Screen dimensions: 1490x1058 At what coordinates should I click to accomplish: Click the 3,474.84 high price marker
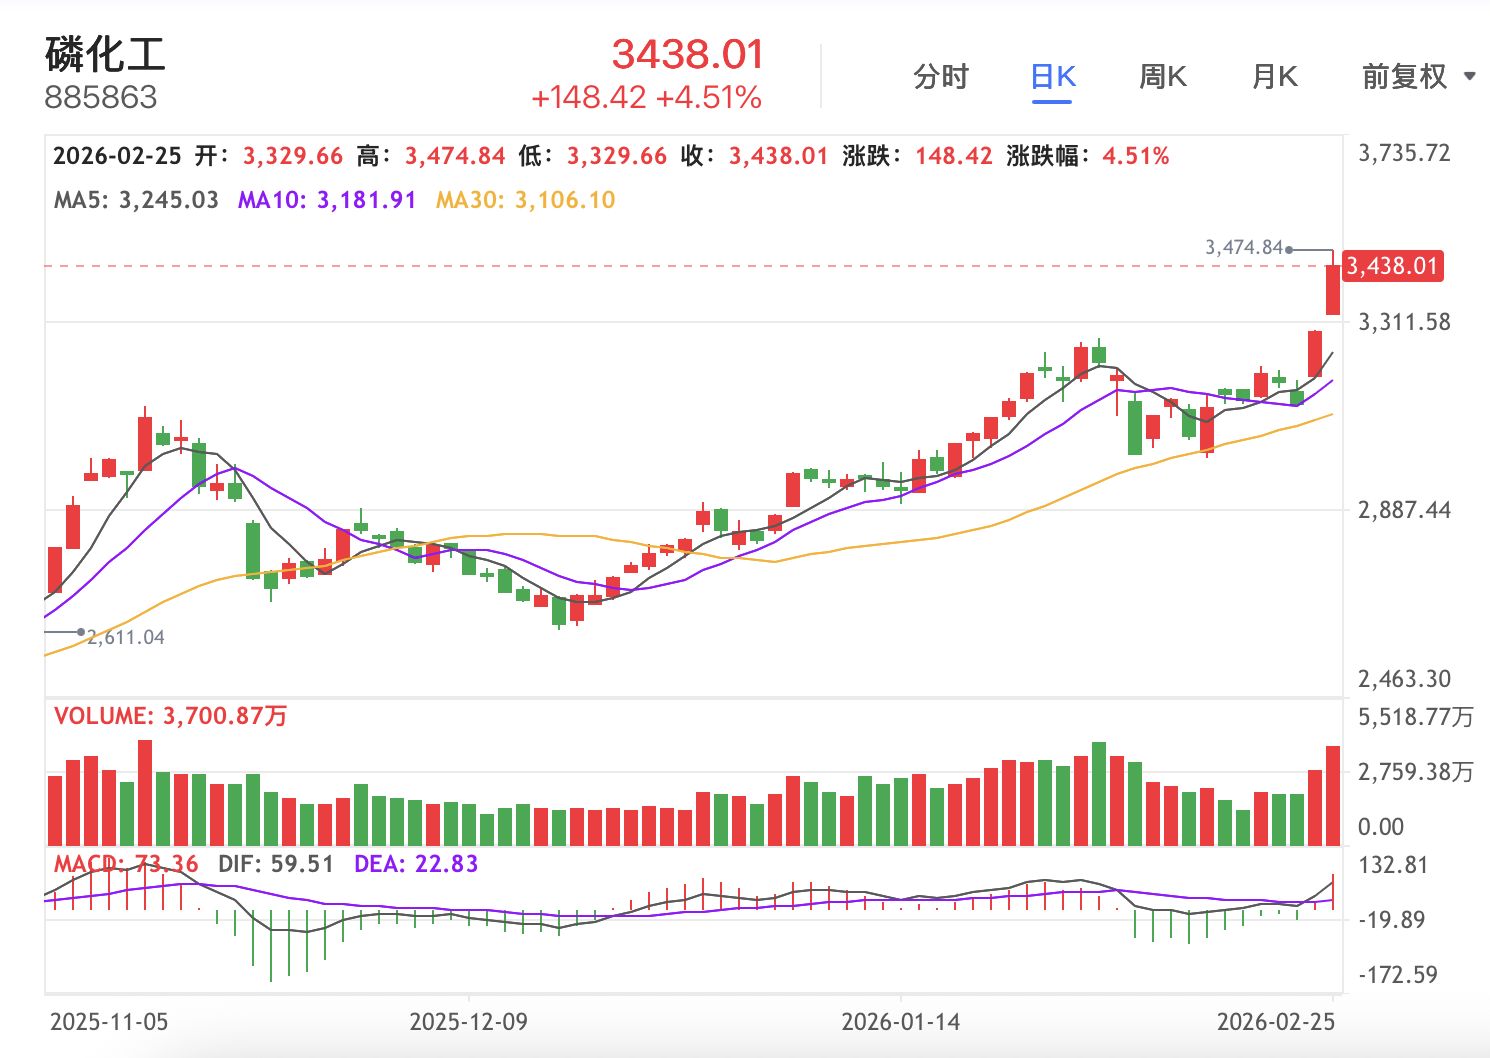tap(1243, 247)
